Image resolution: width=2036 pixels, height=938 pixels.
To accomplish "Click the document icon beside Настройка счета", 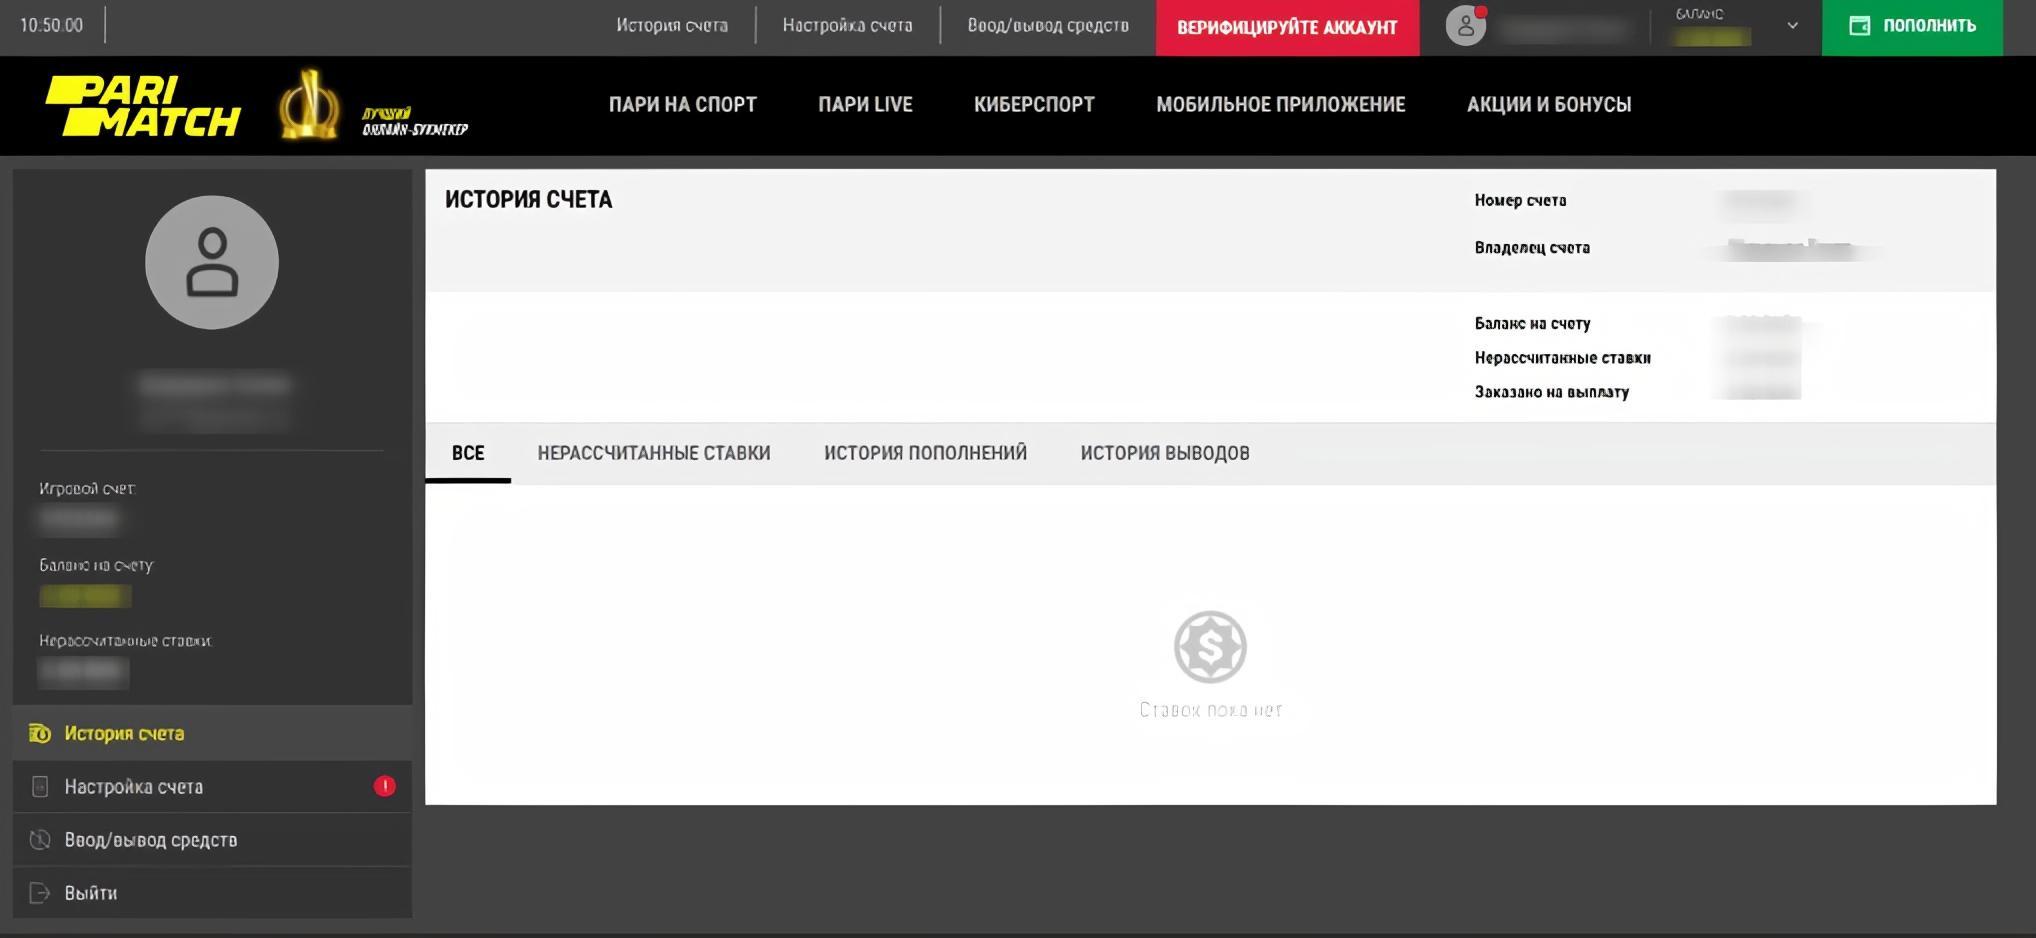I will click(40, 787).
